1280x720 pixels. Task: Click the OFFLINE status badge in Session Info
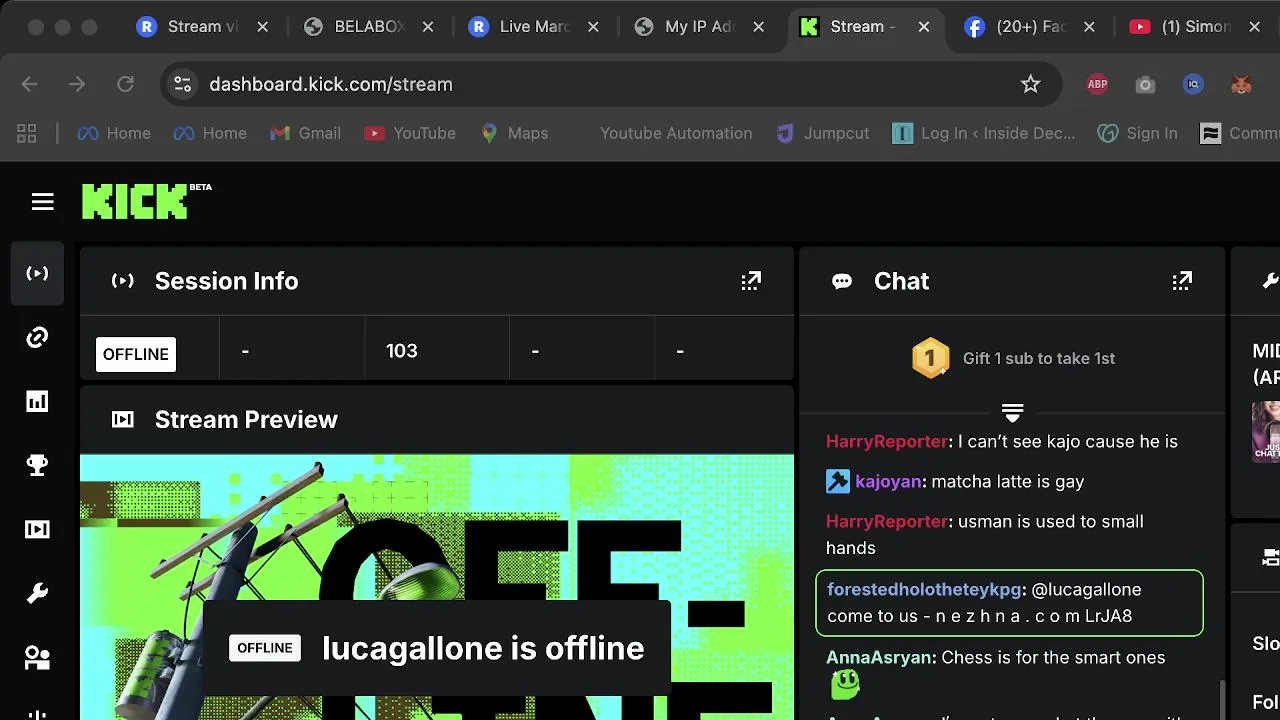(x=136, y=354)
